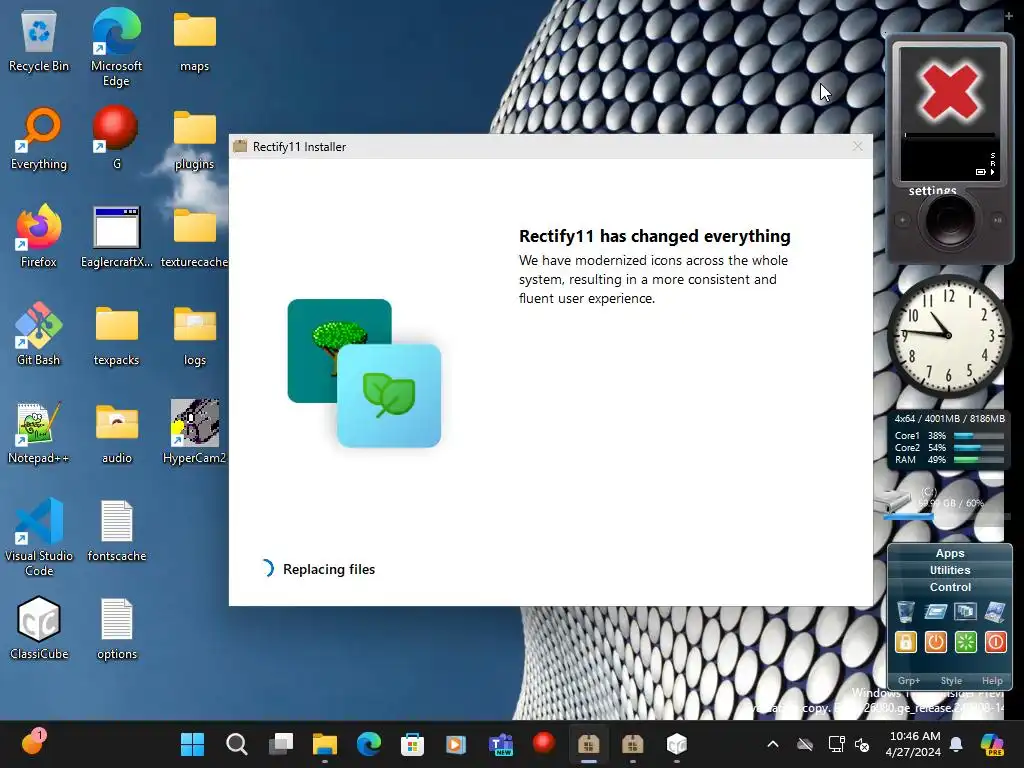Select the red ball G shortcut

click(116, 137)
